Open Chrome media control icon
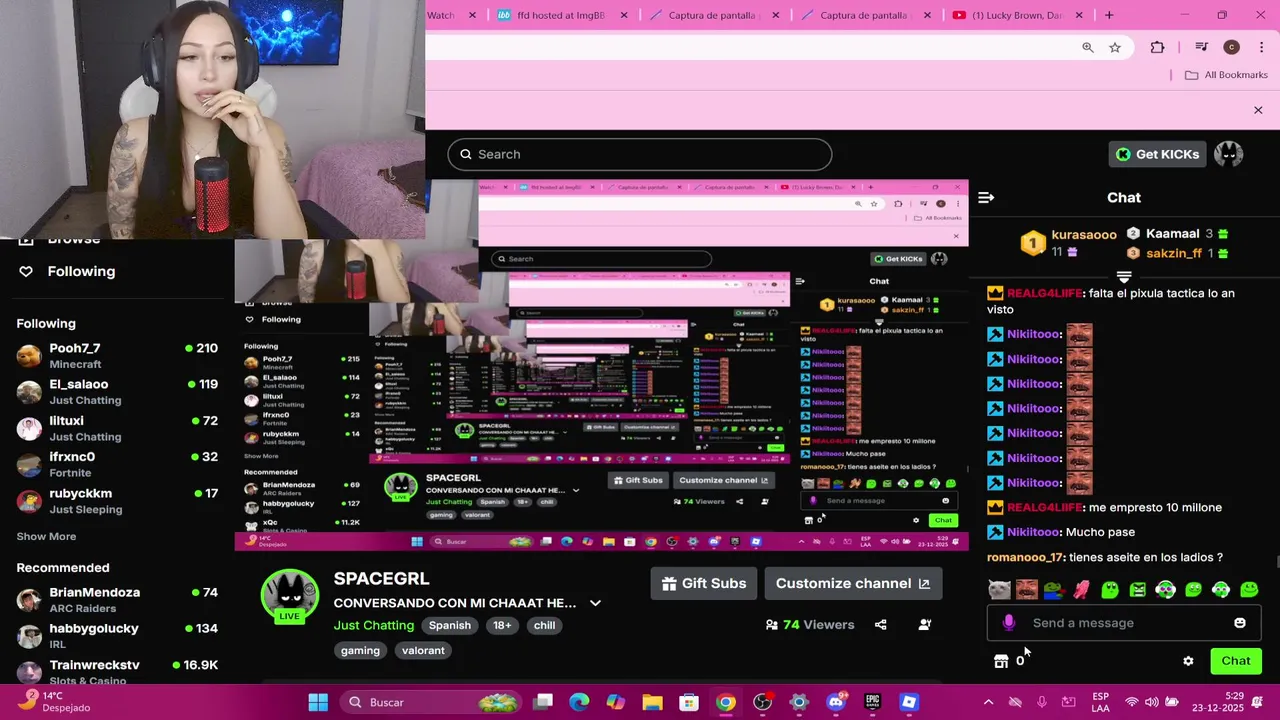Image resolution: width=1280 pixels, height=720 pixels. tap(1201, 47)
